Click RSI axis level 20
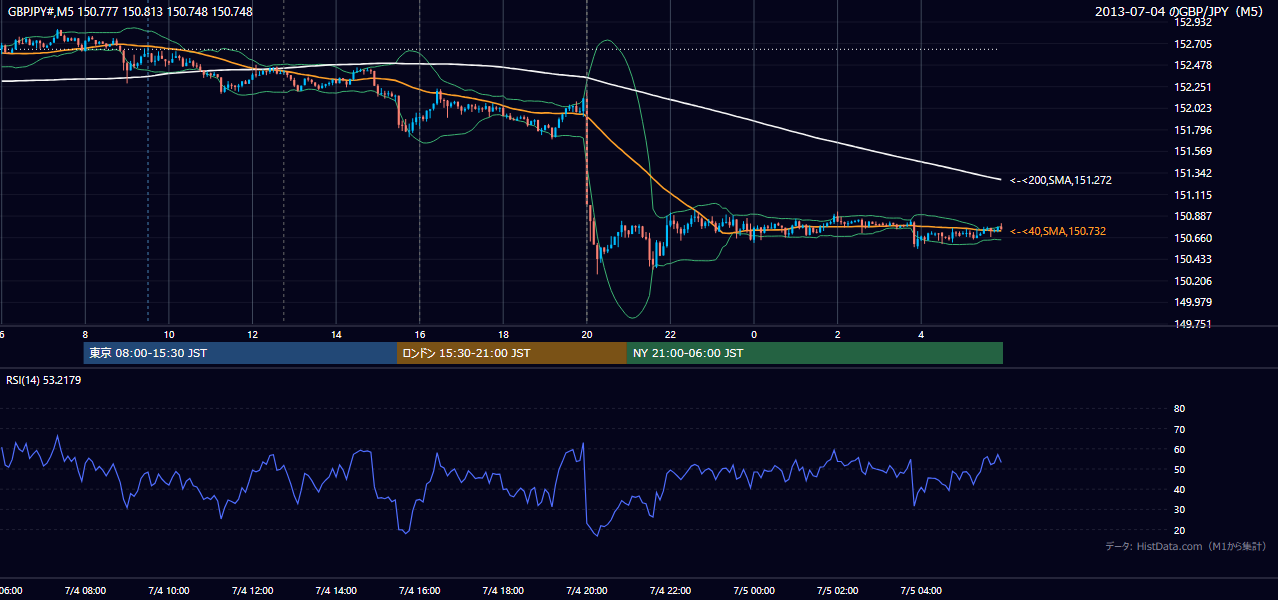 [x=1179, y=530]
